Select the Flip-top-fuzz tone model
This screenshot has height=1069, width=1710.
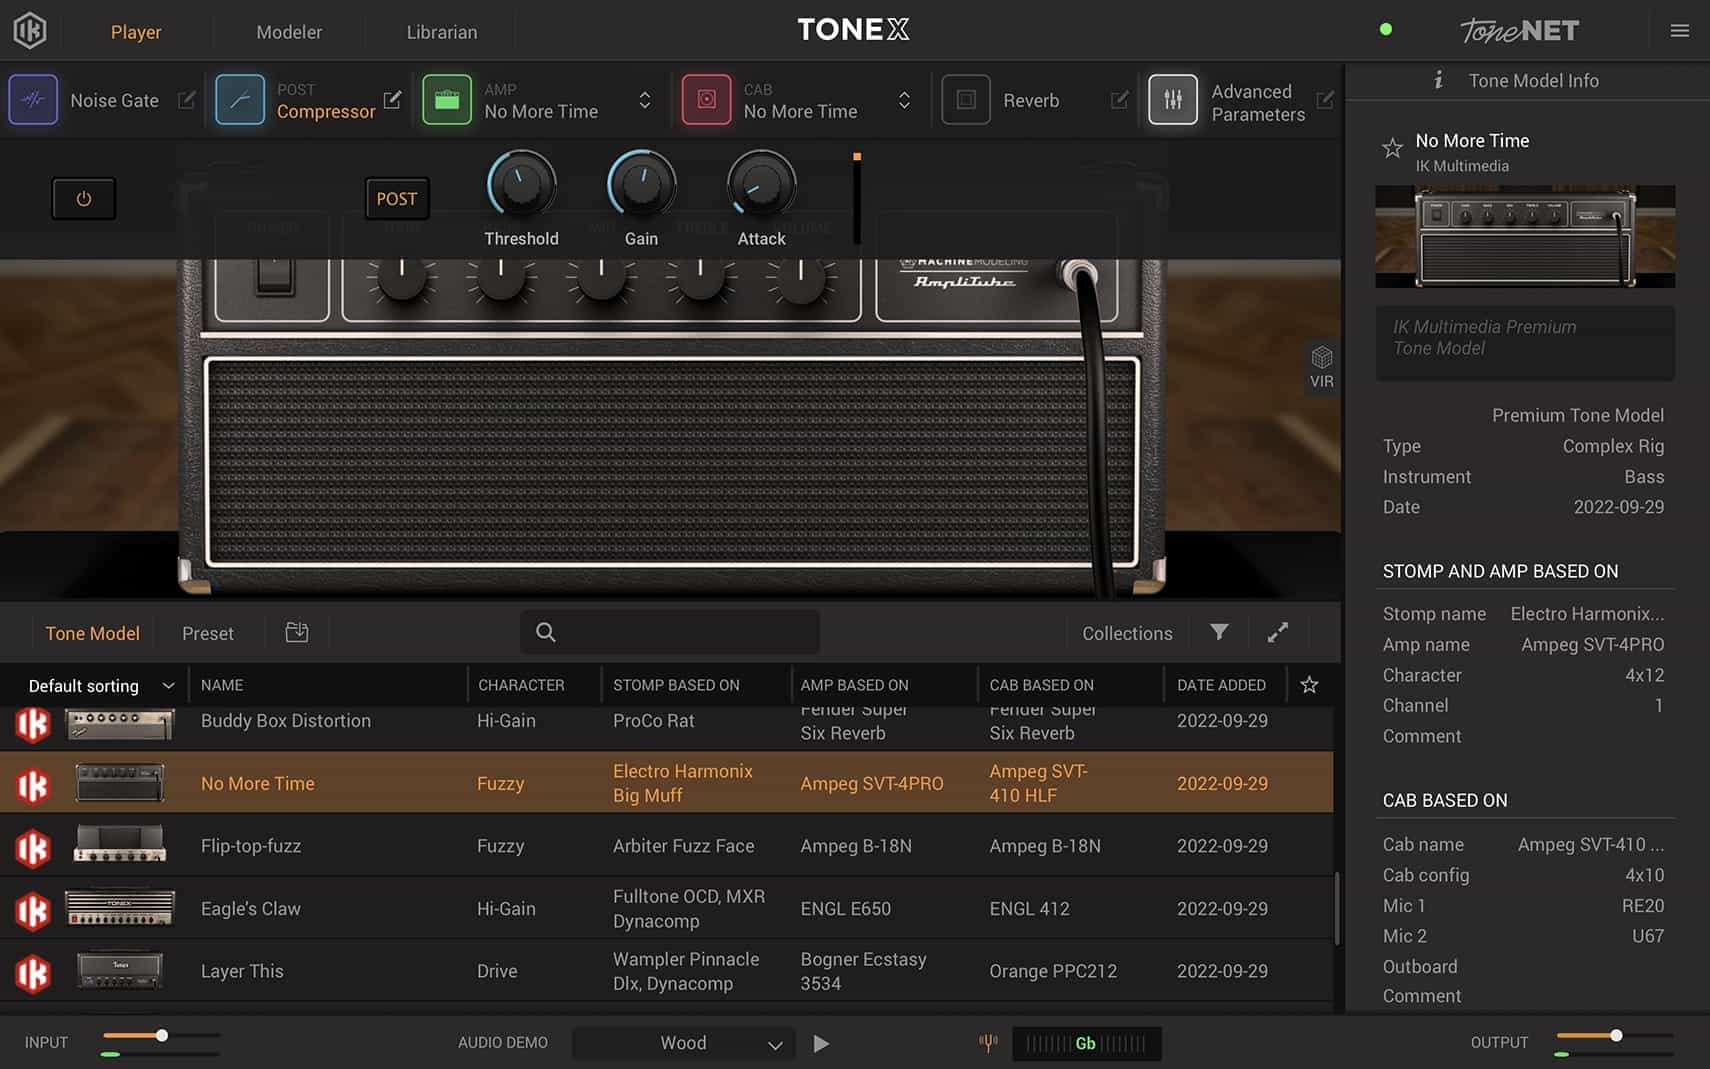(667, 846)
